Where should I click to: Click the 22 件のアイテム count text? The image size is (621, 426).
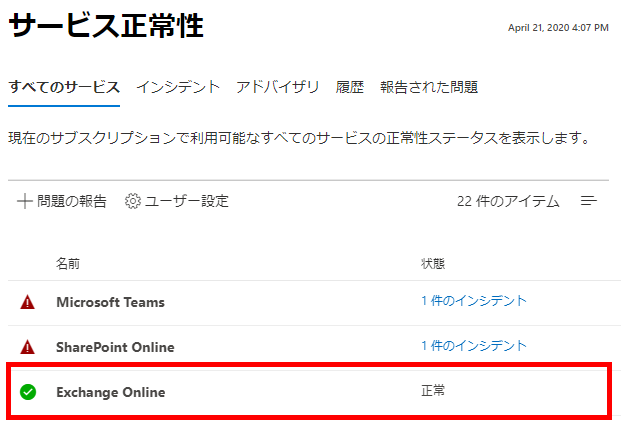(x=508, y=201)
